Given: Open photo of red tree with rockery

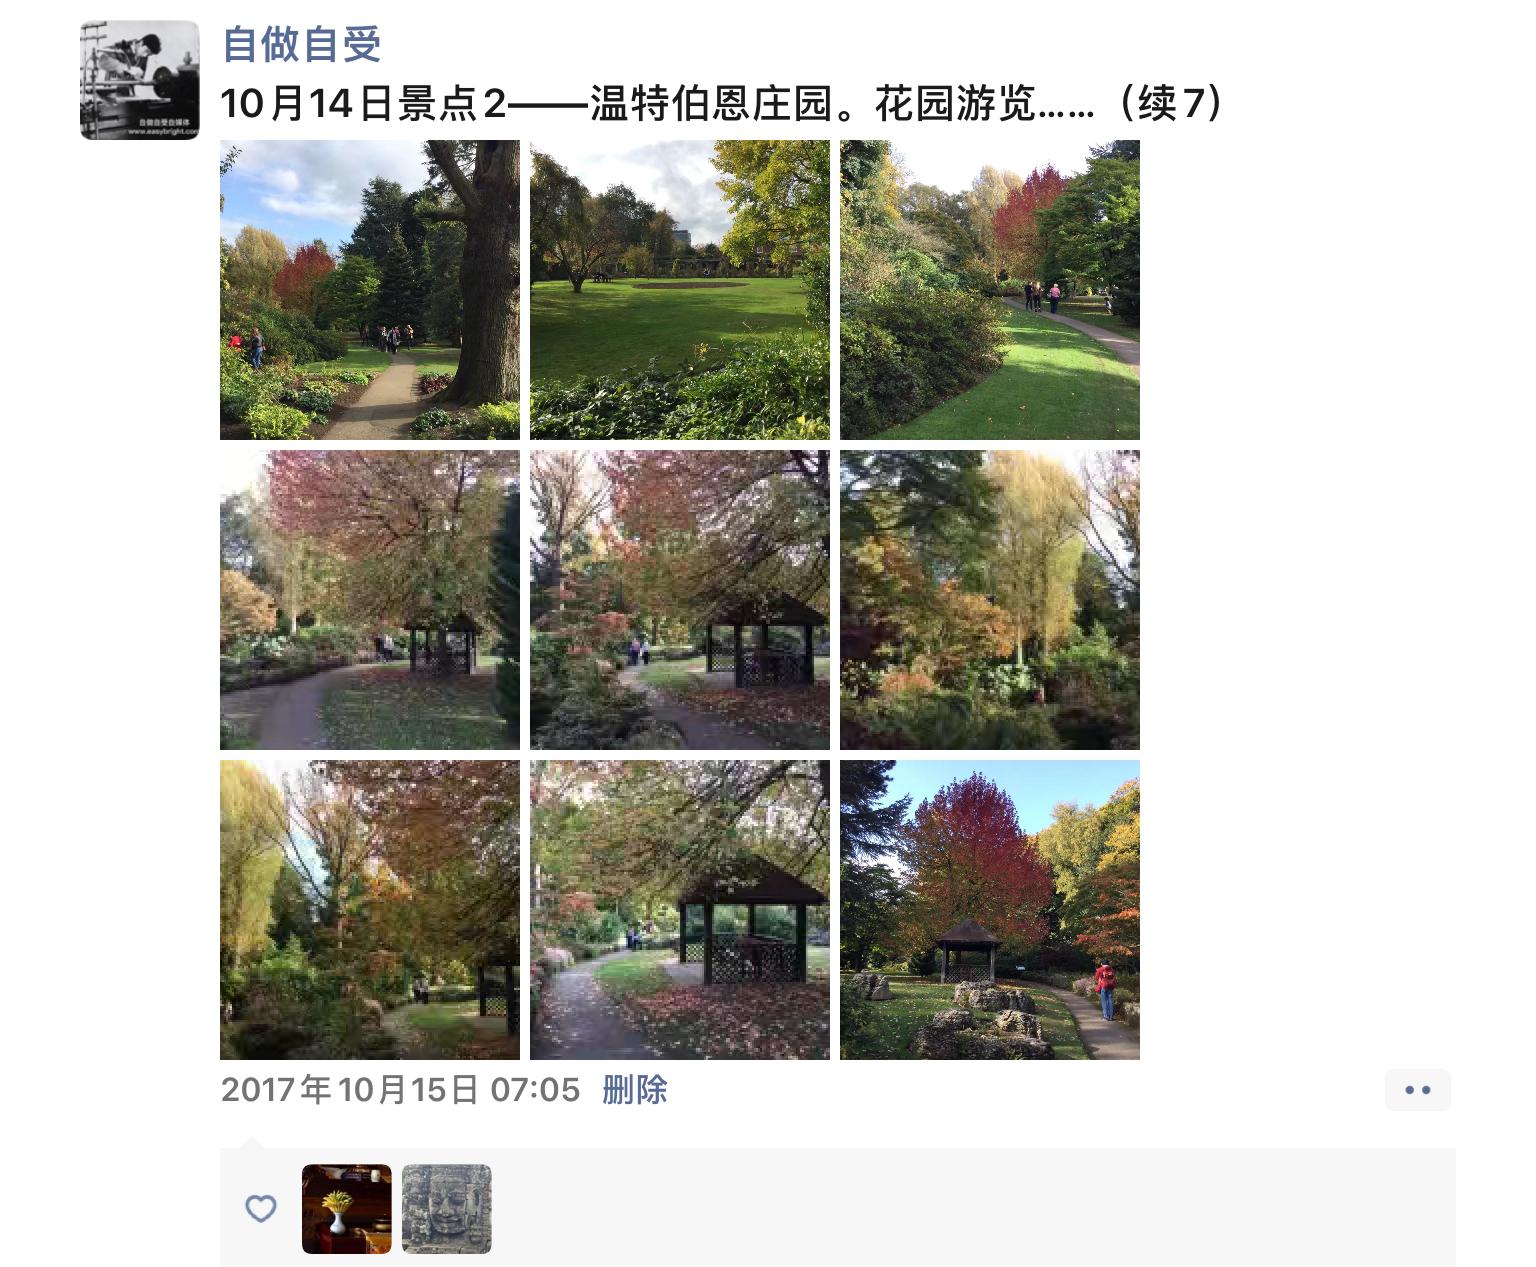Looking at the screenshot, I should [x=990, y=910].
